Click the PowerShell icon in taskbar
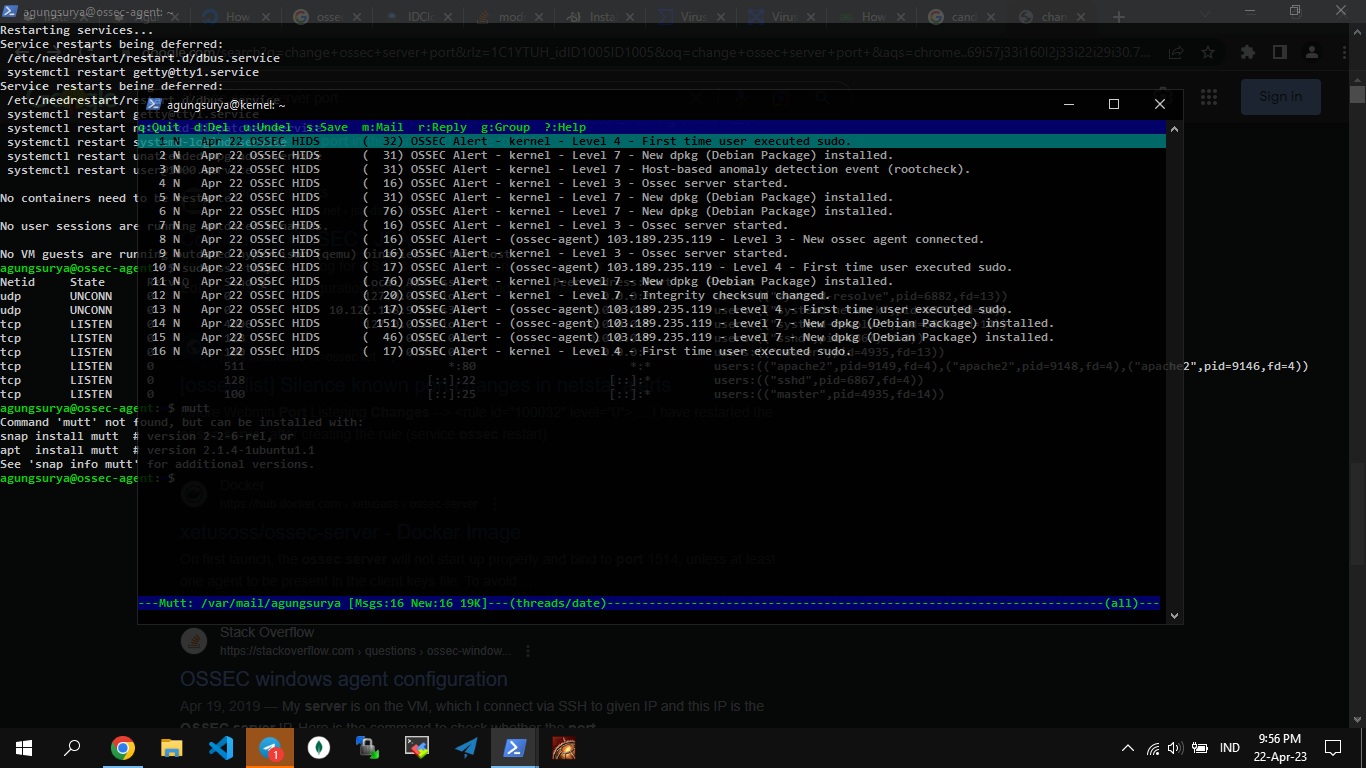1366x768 pixels. point(515,747)
